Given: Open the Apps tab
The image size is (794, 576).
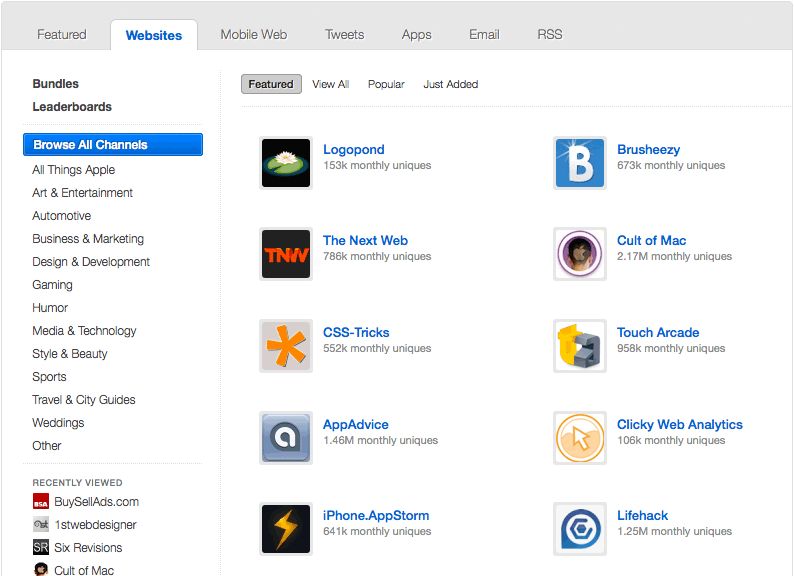Looking at the screenshot, I should 417,34.
